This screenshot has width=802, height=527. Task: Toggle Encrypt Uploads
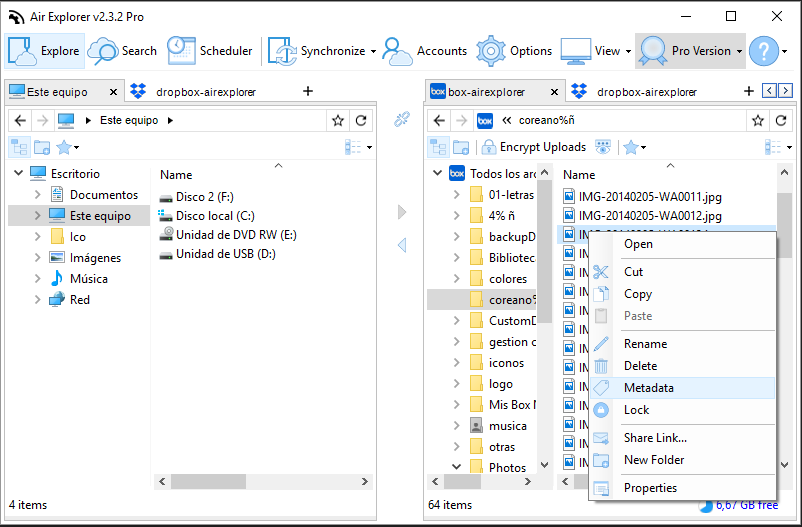point(534,147)
